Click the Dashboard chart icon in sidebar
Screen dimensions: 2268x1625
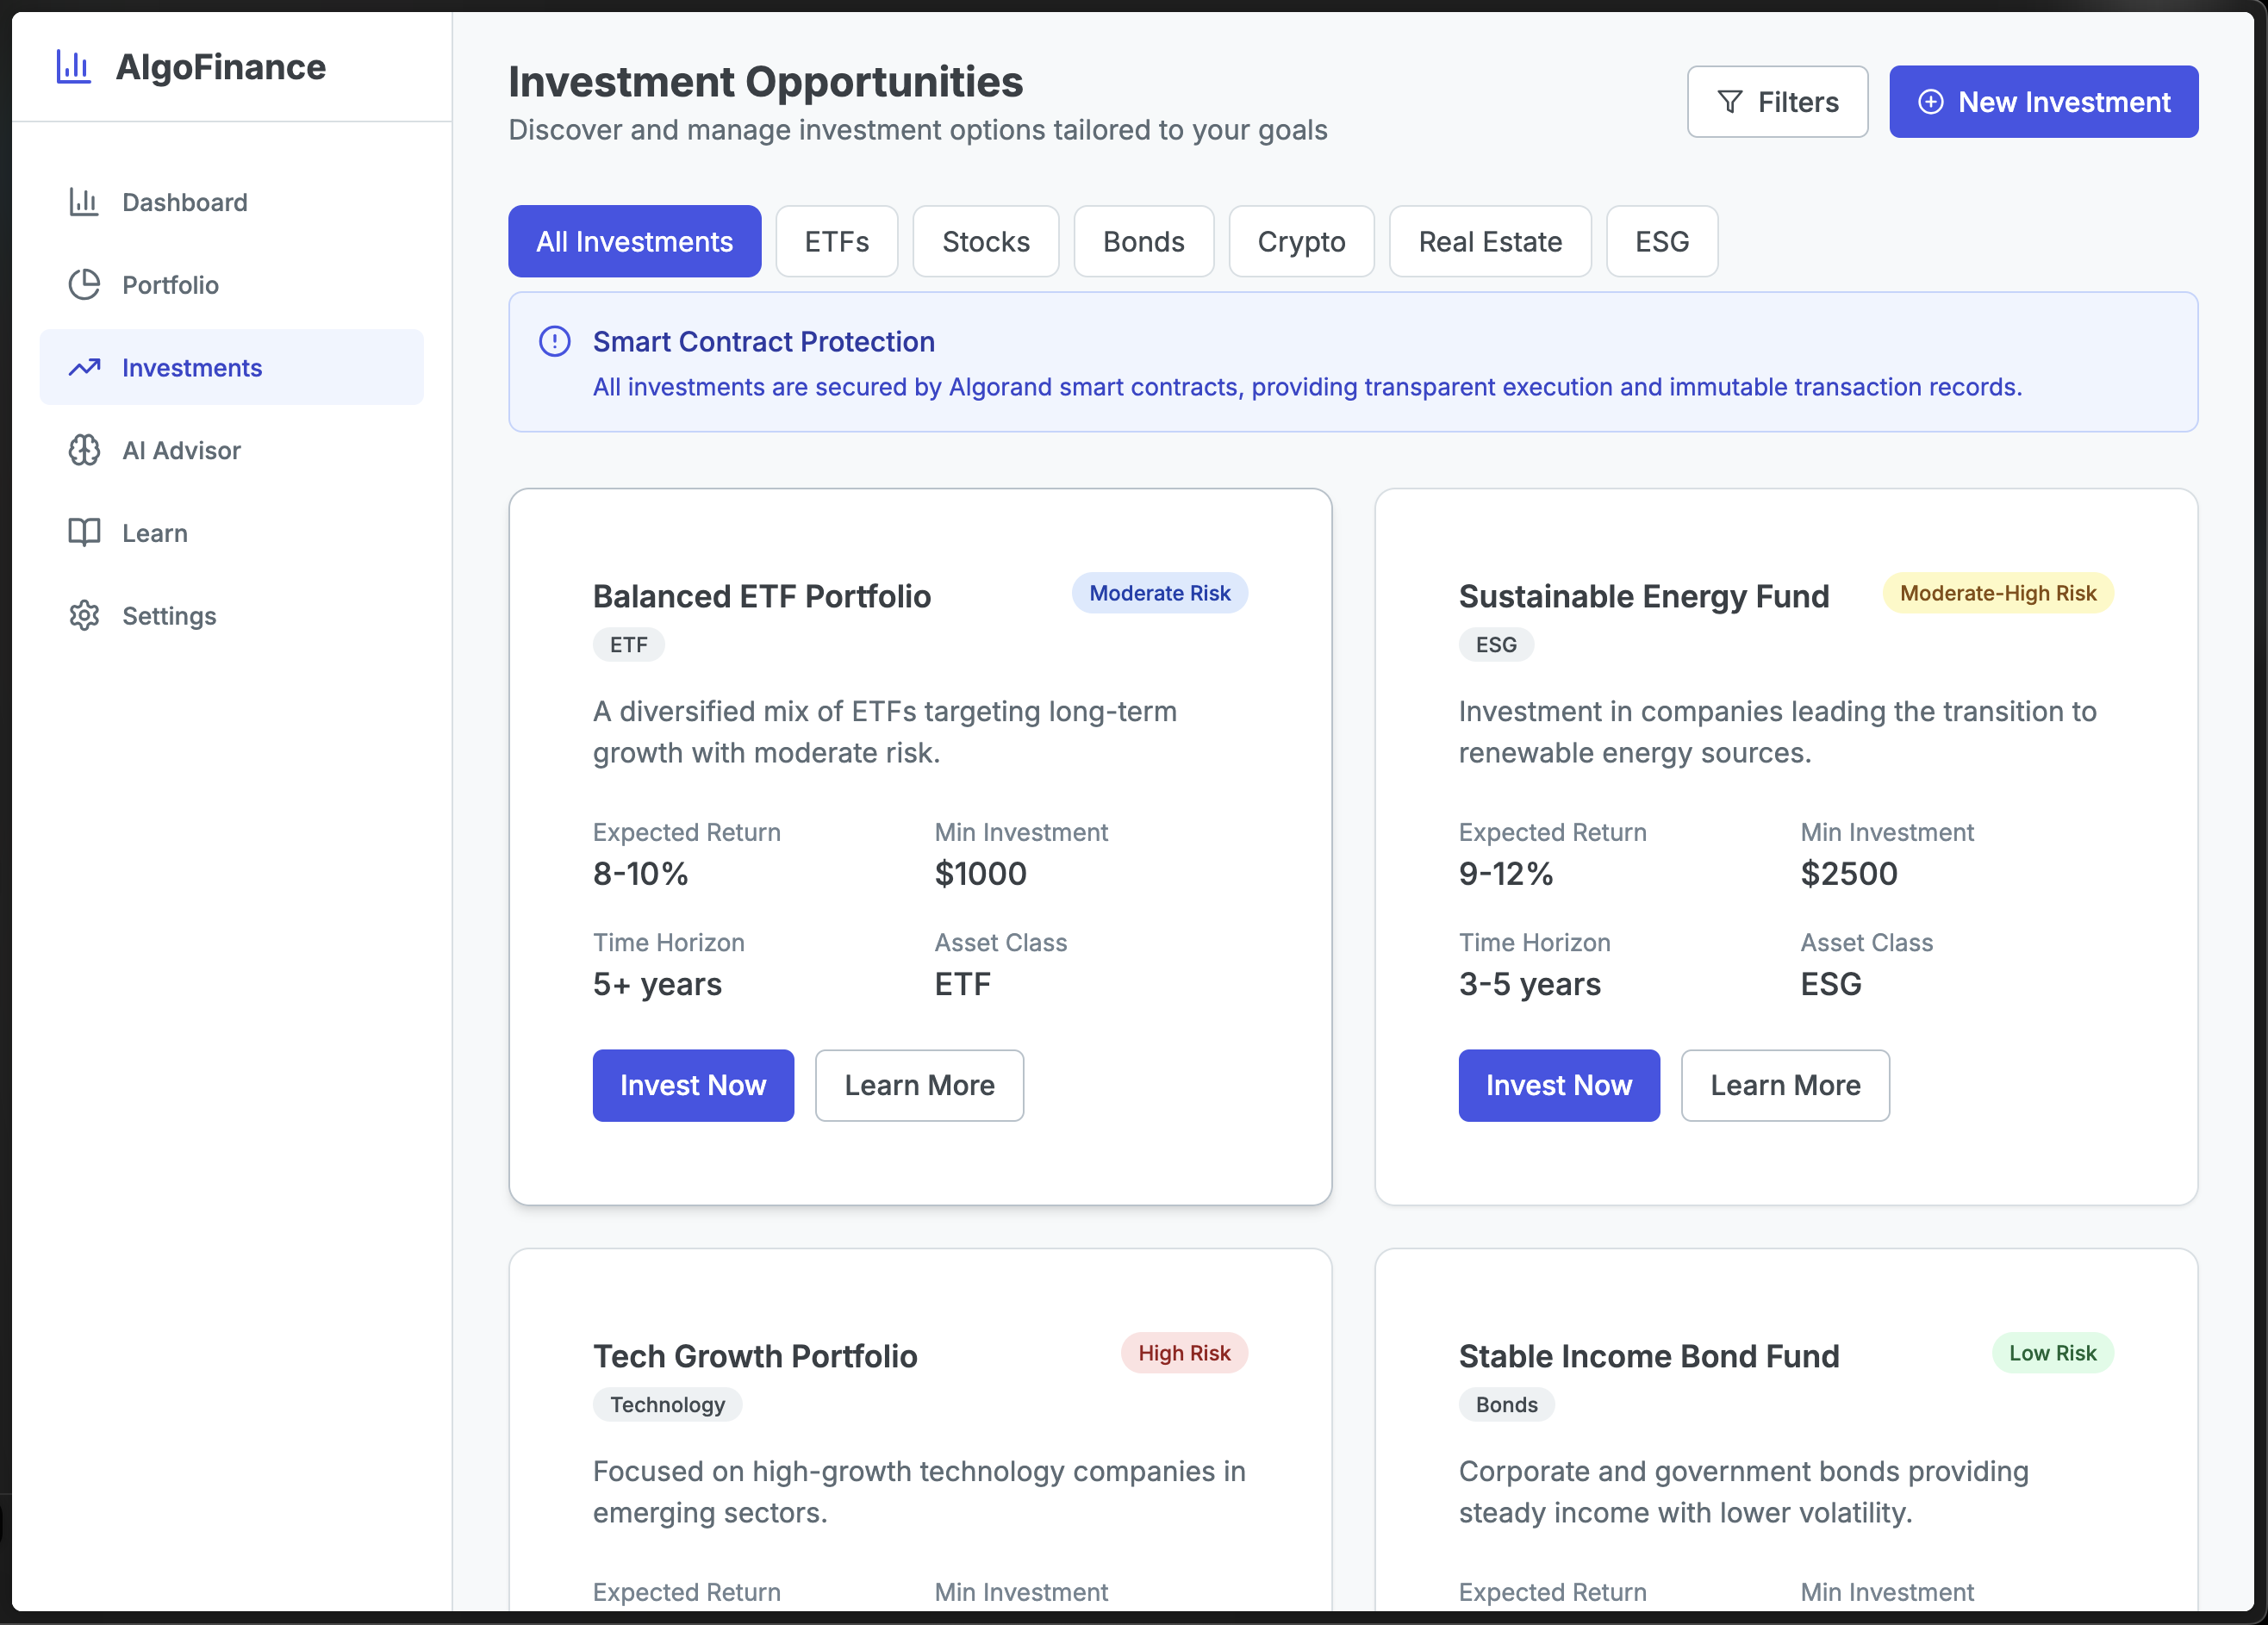tap(84, 202)
